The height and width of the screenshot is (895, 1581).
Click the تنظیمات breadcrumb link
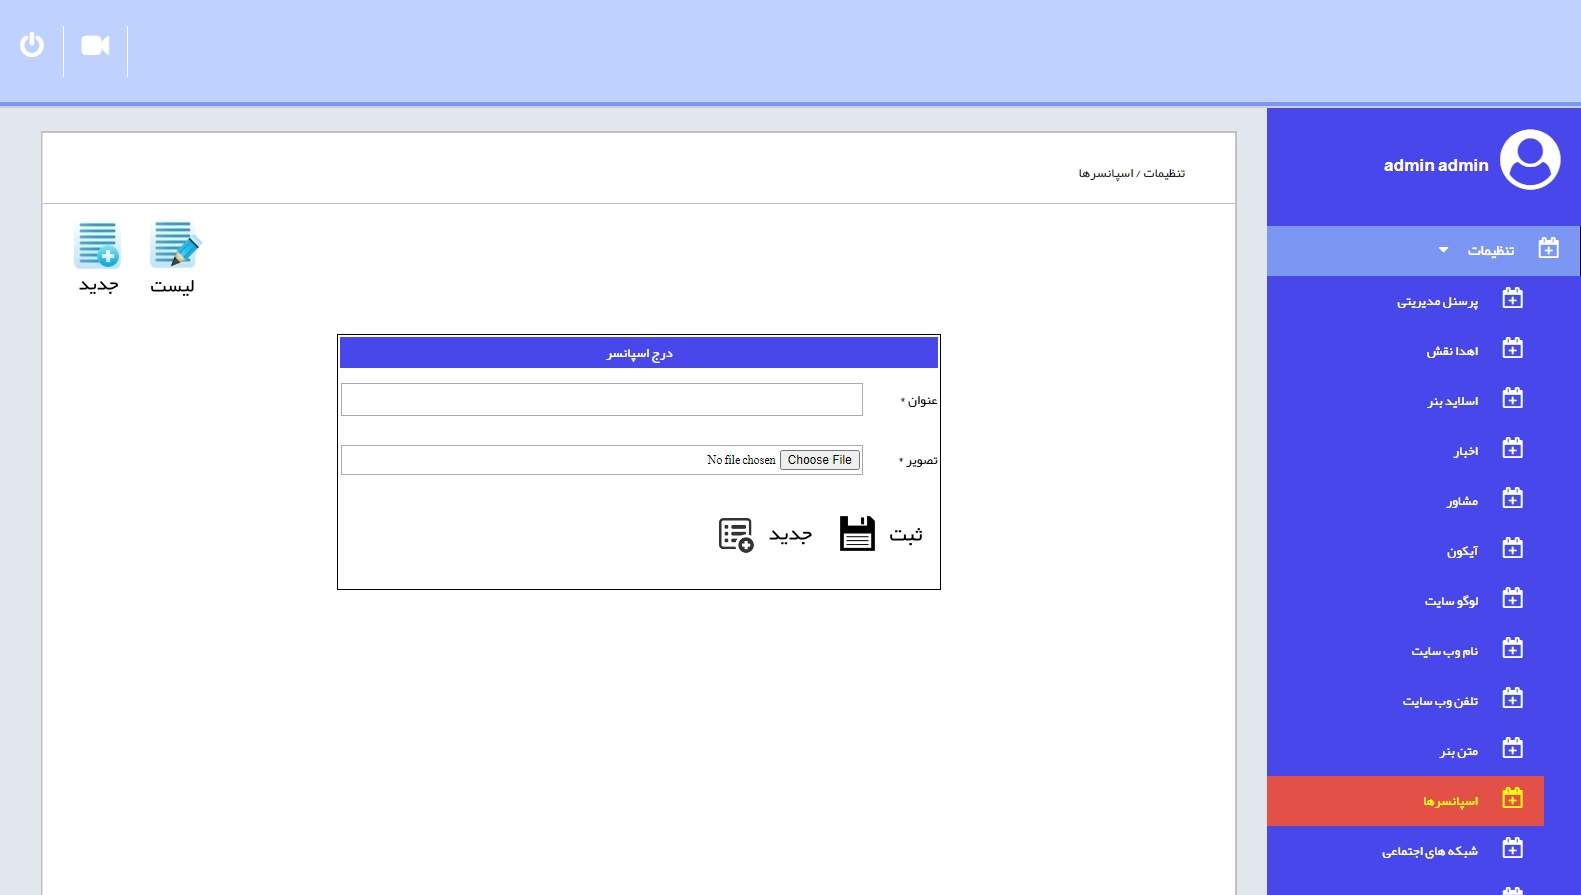coord(1164,174)
